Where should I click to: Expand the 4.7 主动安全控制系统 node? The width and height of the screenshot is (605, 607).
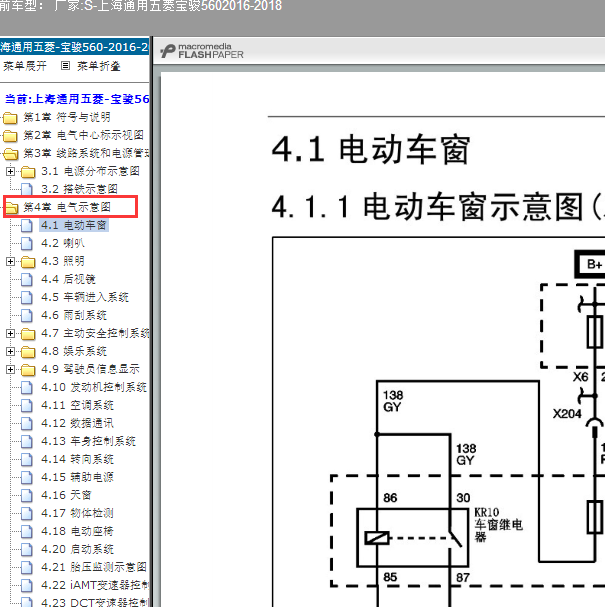(10, 334)
